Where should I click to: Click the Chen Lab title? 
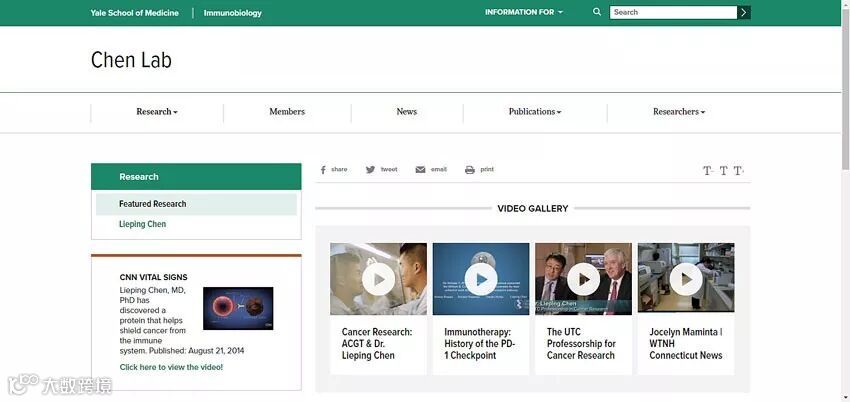pos(131,60)
